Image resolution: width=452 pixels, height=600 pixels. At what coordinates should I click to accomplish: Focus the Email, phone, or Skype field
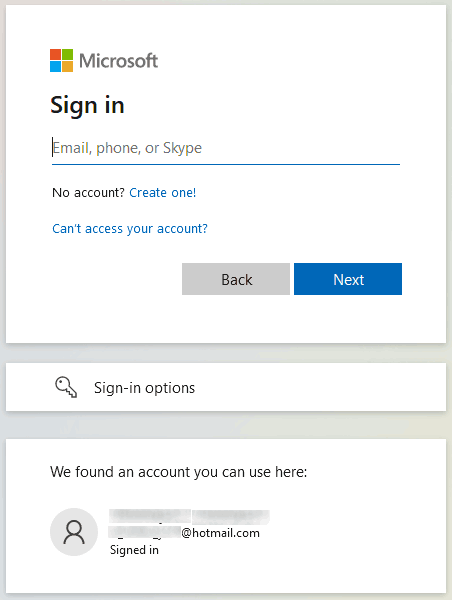coord(226,148)
